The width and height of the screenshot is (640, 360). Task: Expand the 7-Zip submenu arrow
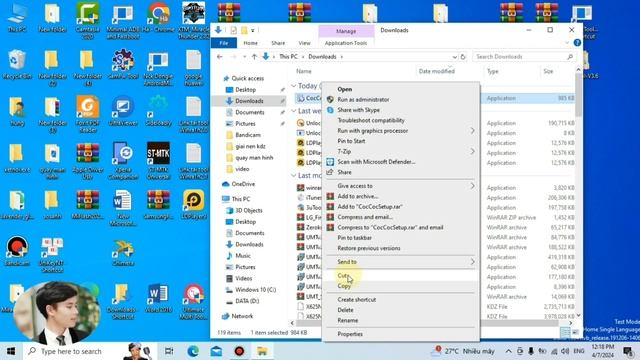(x=472, y=151)
